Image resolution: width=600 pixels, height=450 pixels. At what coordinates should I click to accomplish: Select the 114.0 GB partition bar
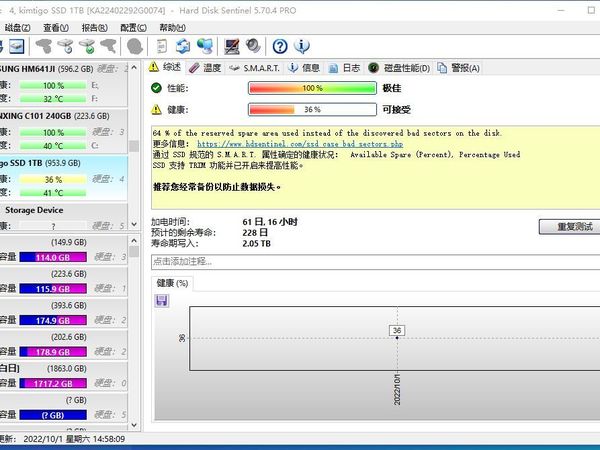pos(53,257)
